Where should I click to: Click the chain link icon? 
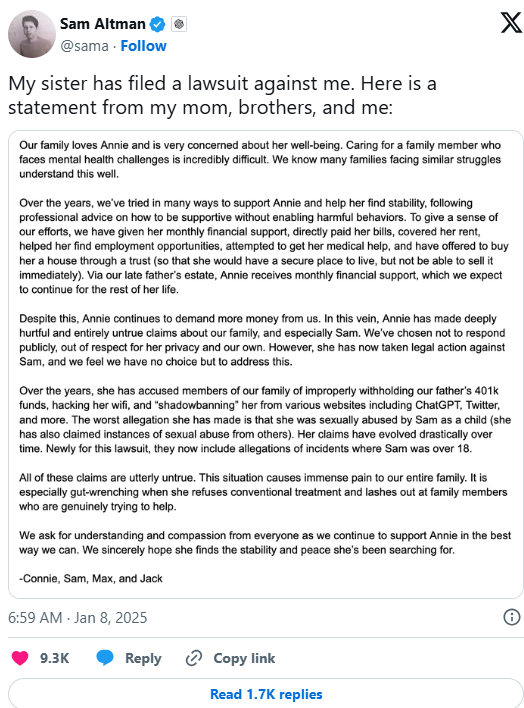click(194, 658)
